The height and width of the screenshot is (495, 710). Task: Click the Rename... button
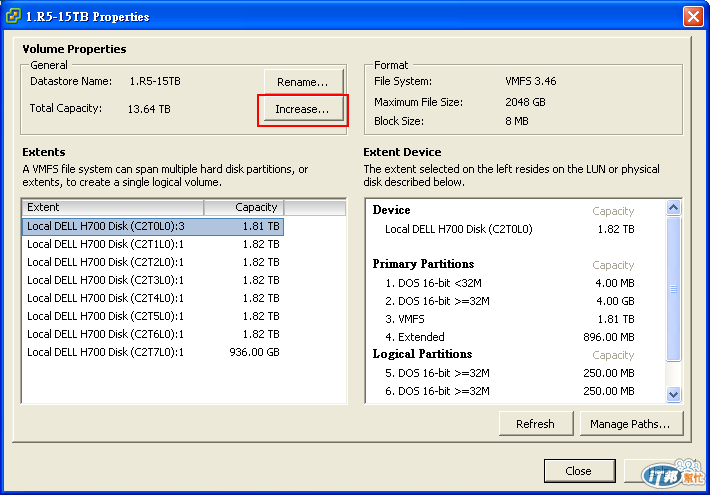pos(303,82)
